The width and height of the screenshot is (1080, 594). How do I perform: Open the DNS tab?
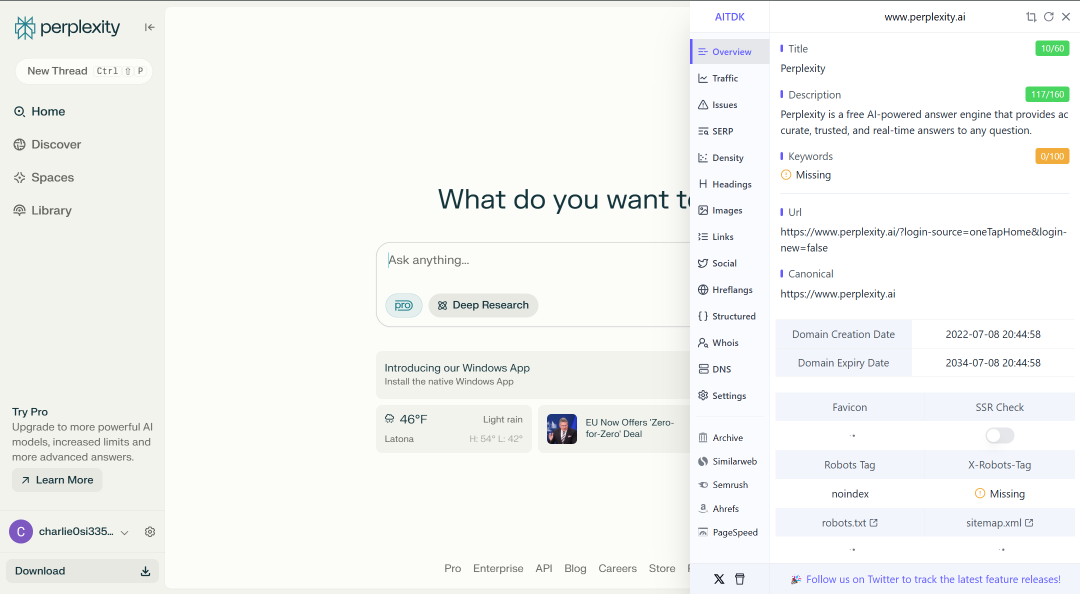pyautogui.click(x=729, y=369)
